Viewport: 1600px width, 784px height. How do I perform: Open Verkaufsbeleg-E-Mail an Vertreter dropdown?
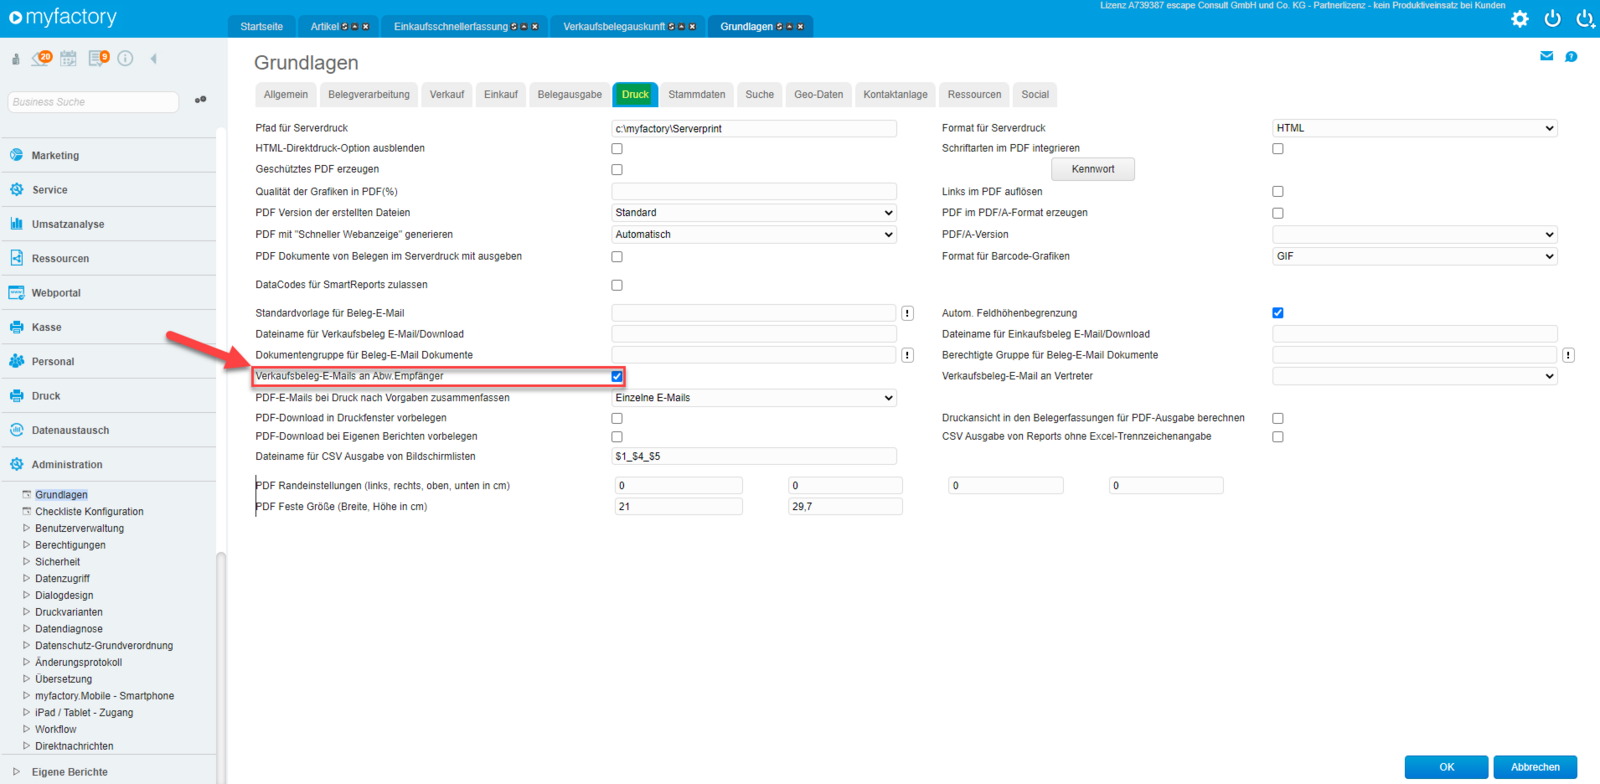point(1415,376)
